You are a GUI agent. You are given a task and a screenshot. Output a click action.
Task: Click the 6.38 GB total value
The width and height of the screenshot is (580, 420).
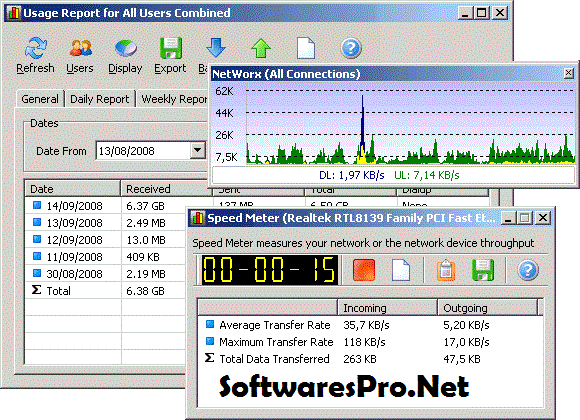pos(145,291)
